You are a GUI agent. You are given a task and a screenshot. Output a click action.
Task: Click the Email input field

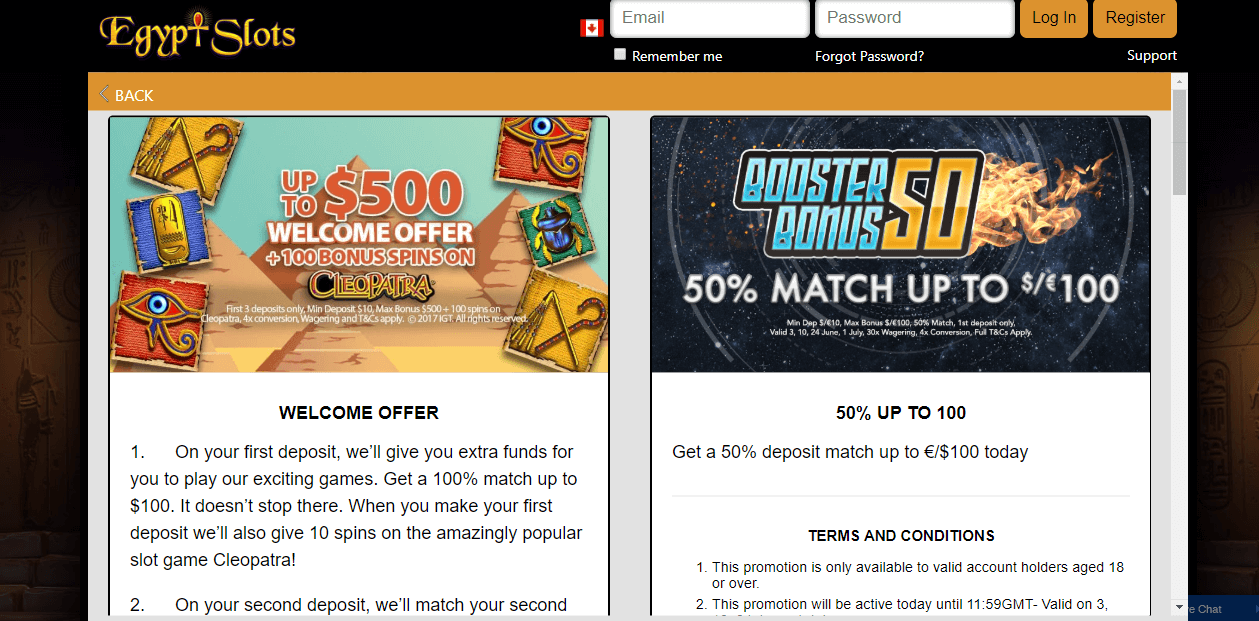click(x=710, y=19)
